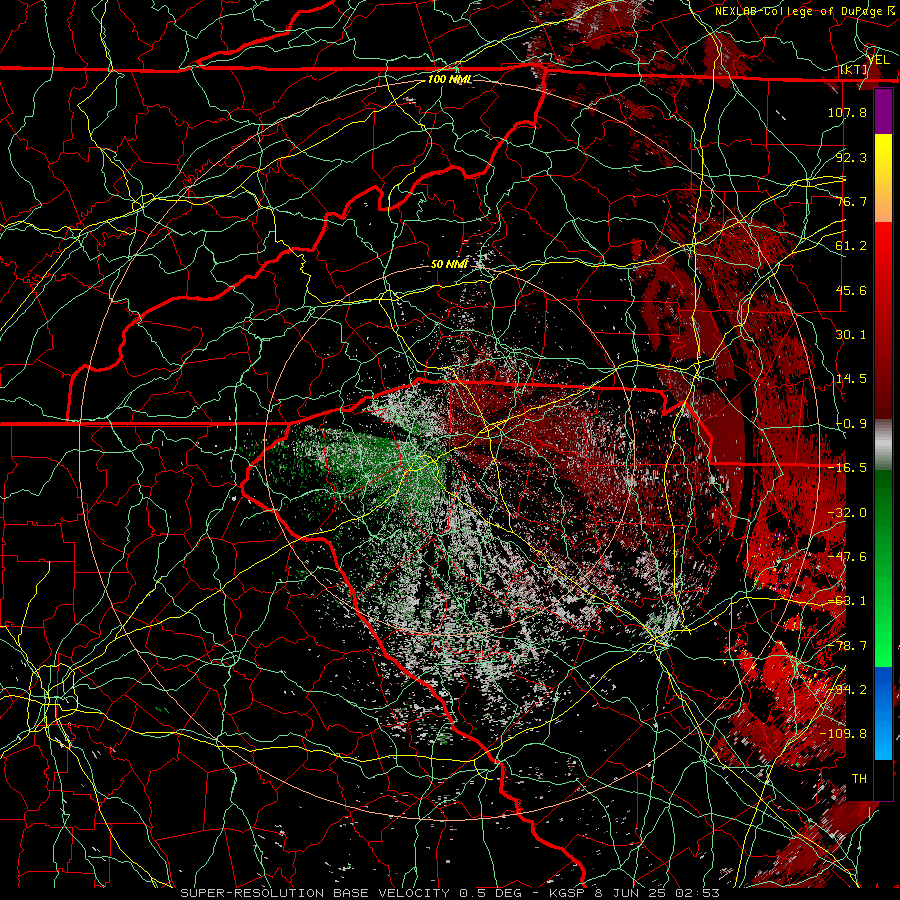Click the 92.3 velocity scale value

(x=851, y=157)
